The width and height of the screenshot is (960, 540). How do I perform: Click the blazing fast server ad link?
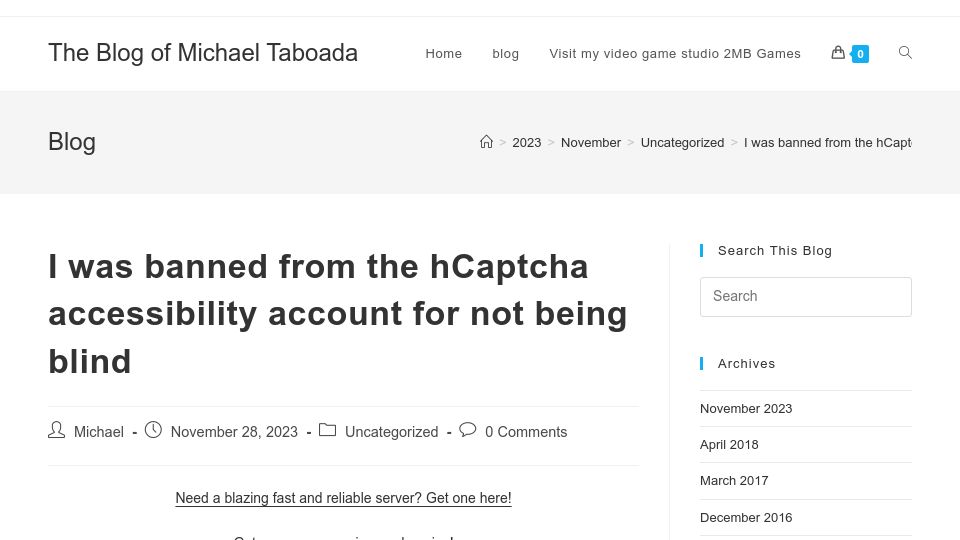pos(343,498)
